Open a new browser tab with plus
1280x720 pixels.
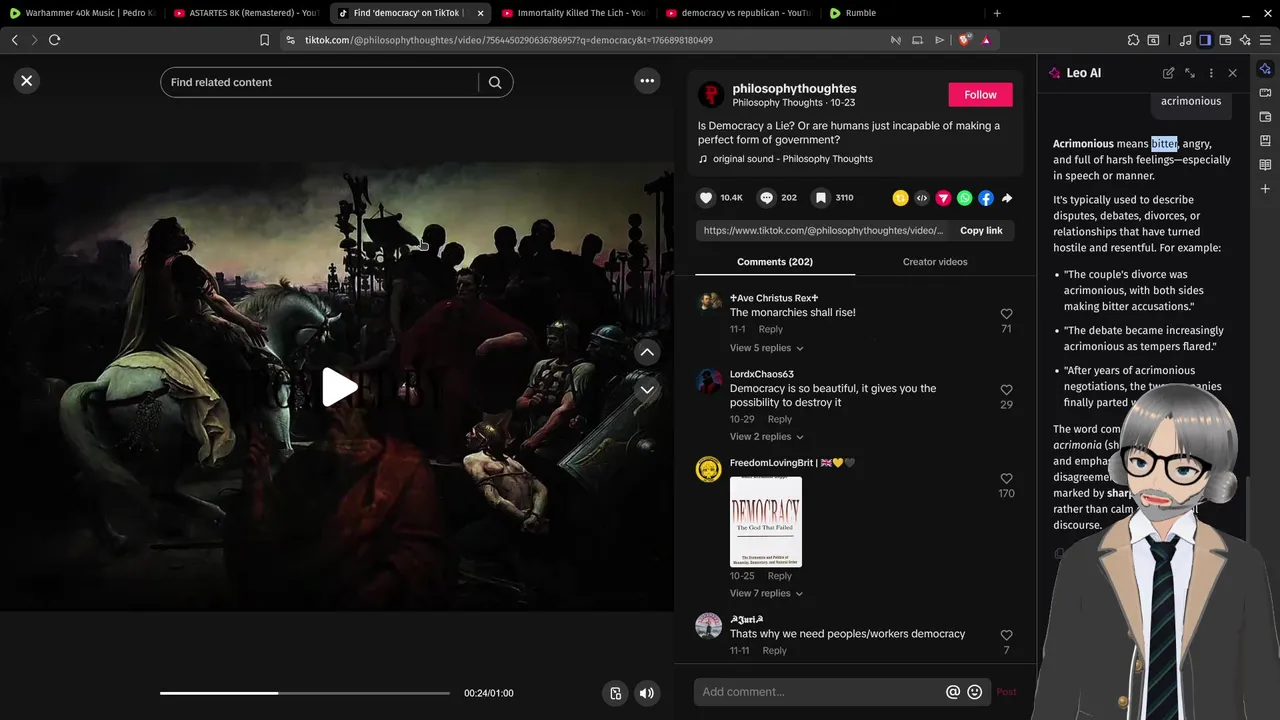(x=997, y=13)
